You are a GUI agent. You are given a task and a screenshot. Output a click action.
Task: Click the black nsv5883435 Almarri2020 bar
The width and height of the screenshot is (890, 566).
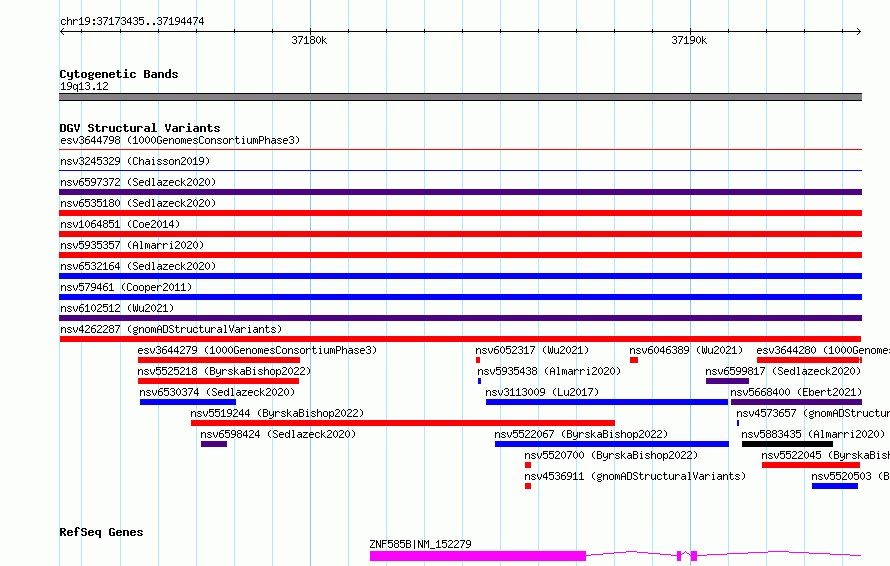pyautogui.click(x=787, y=444)
